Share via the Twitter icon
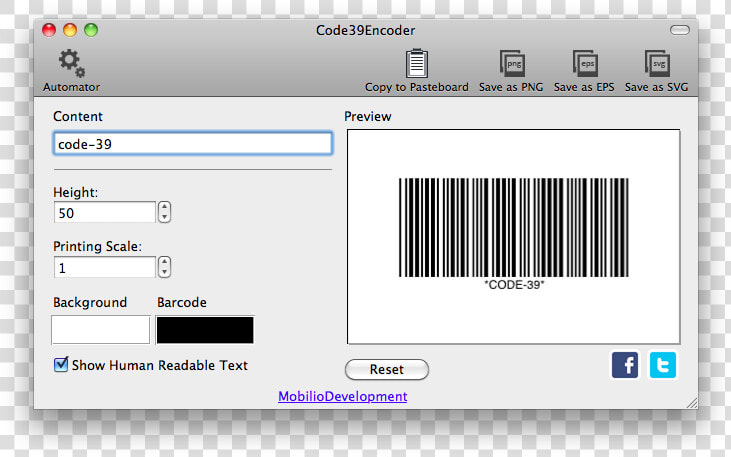The image size is (731, 457). (662, 365)
